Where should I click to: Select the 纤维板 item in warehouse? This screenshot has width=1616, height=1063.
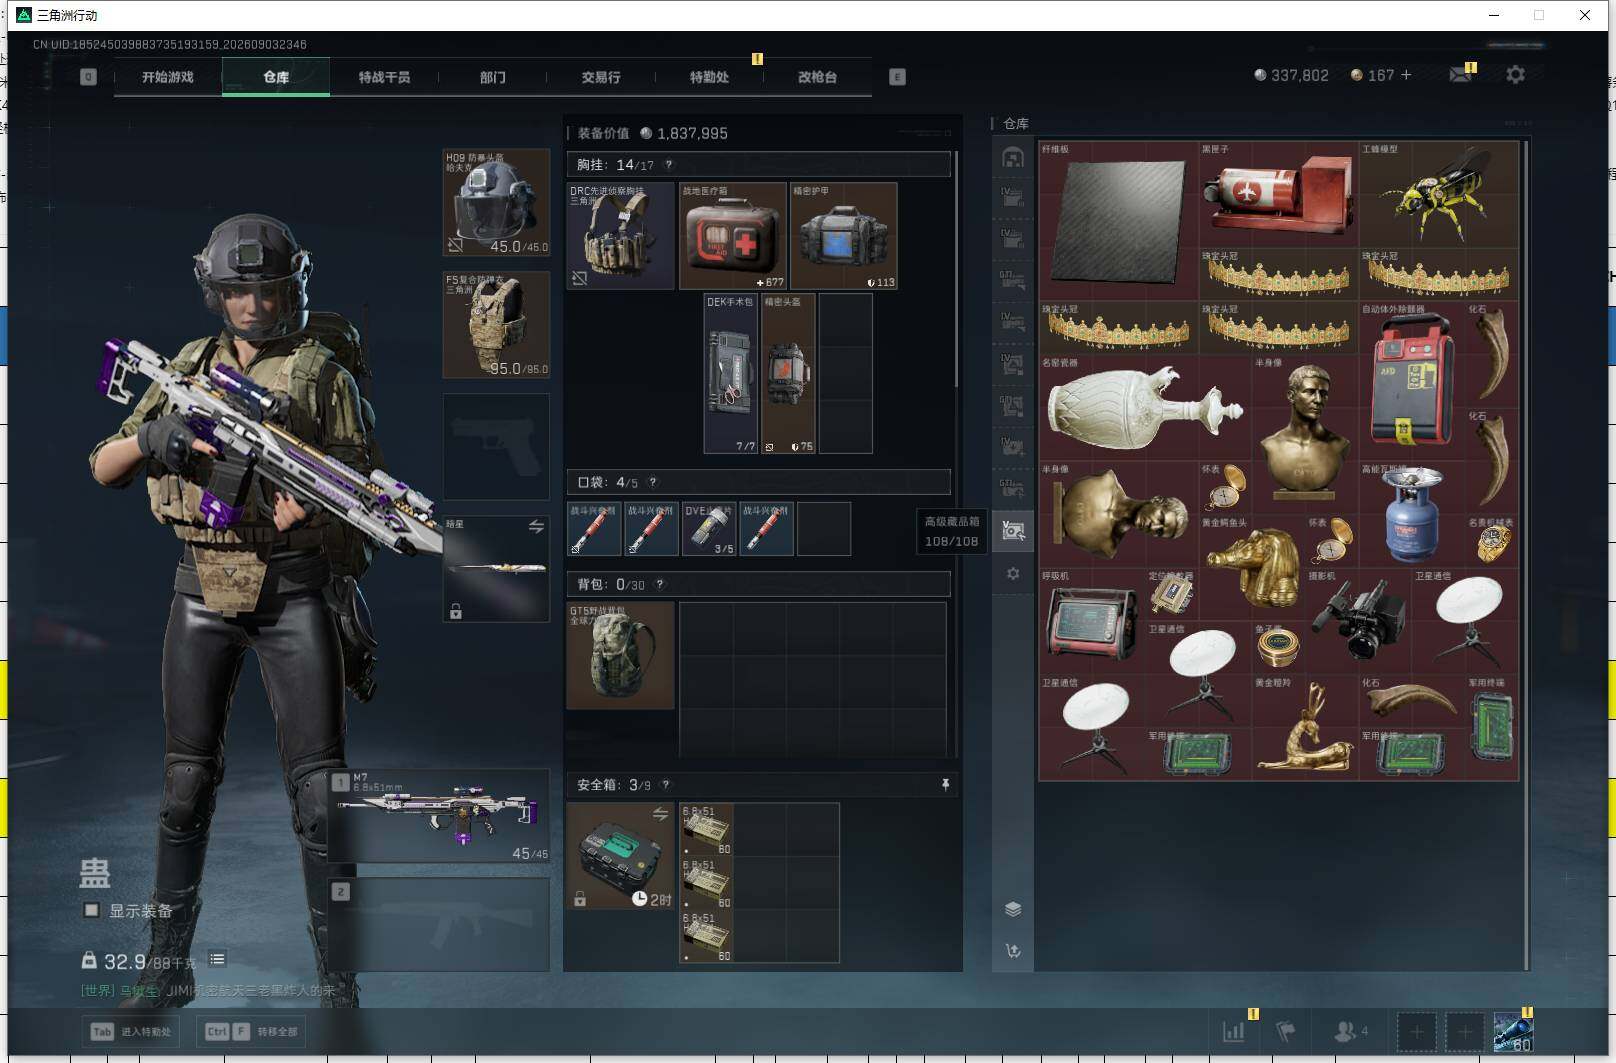tap(1119, 220)
